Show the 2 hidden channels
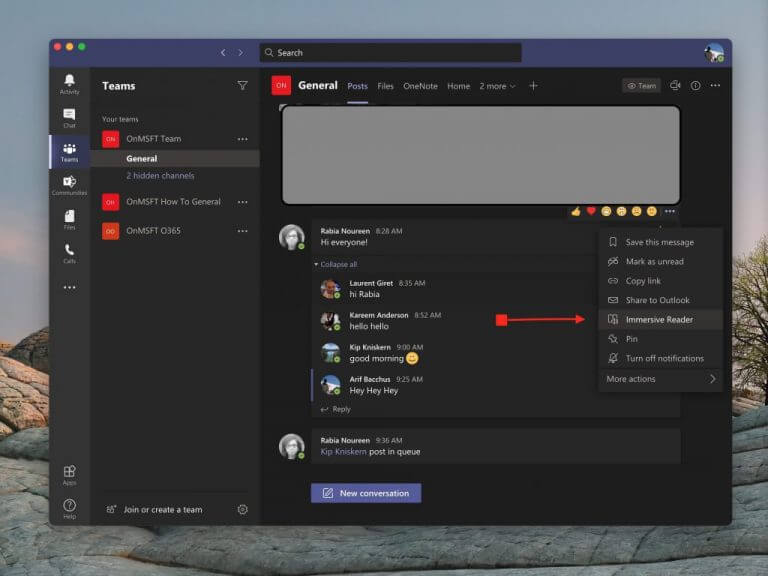768x576 pixels. [x=160, y=176]
